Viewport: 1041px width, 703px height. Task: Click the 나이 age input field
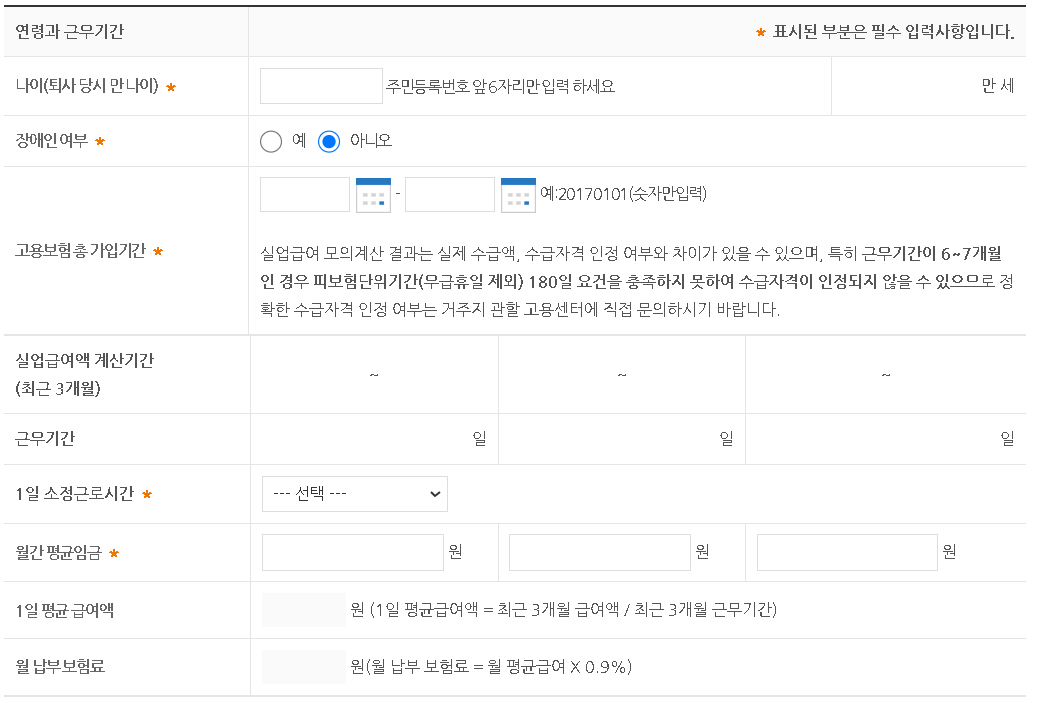click(x=320, y=85)
